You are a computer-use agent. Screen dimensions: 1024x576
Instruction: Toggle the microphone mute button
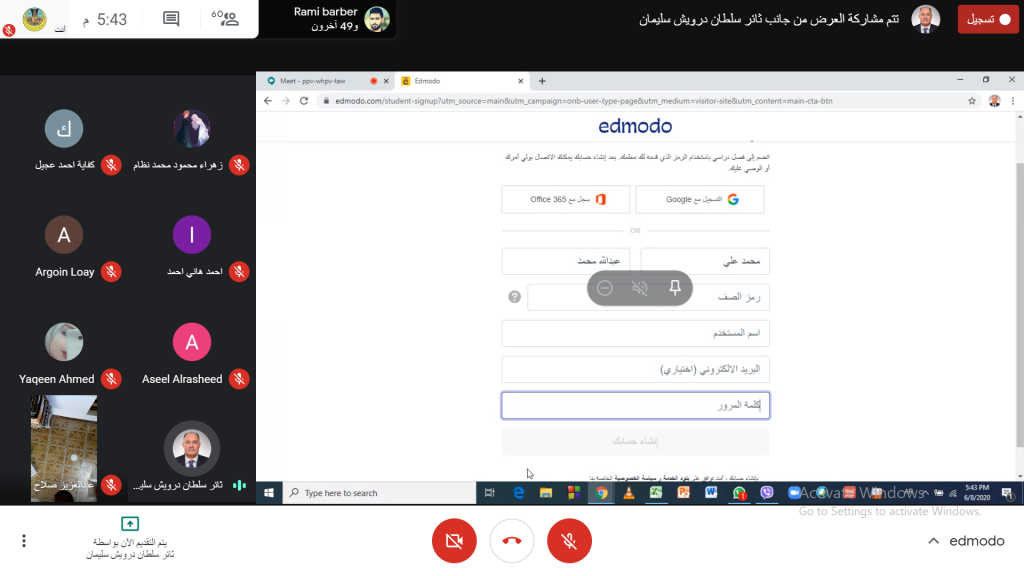pos(569,541)
